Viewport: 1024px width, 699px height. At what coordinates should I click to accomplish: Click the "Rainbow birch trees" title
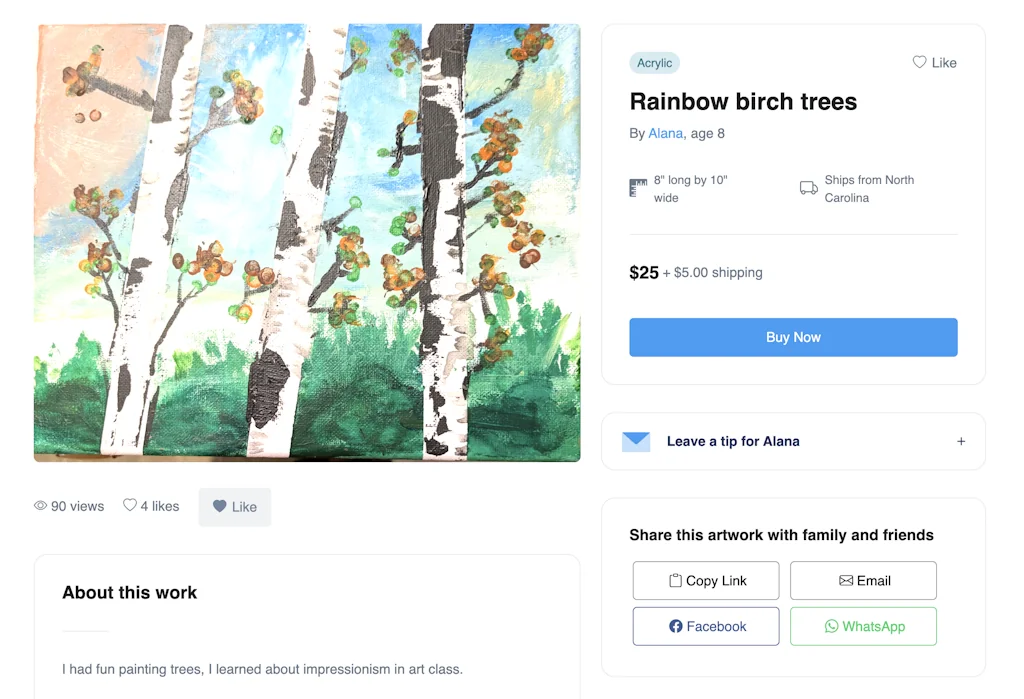pyautogui.click(x=743, y=101)
